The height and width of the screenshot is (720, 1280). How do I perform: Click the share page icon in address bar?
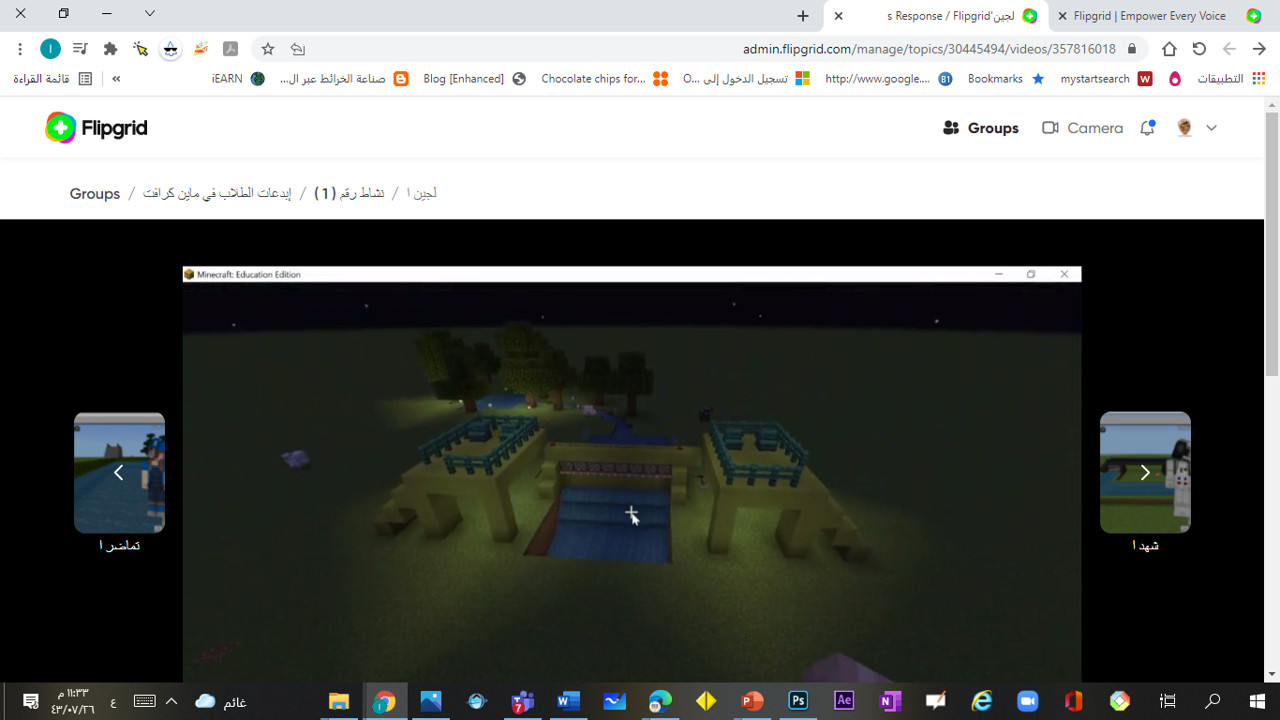pos(298,49)
